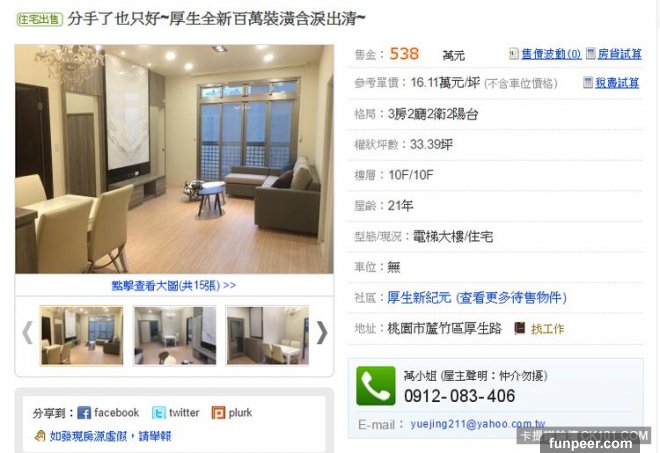Show next thumbnails with right arrow
Viewport: 660px width, 453px height.
click(x=322, y=333)
